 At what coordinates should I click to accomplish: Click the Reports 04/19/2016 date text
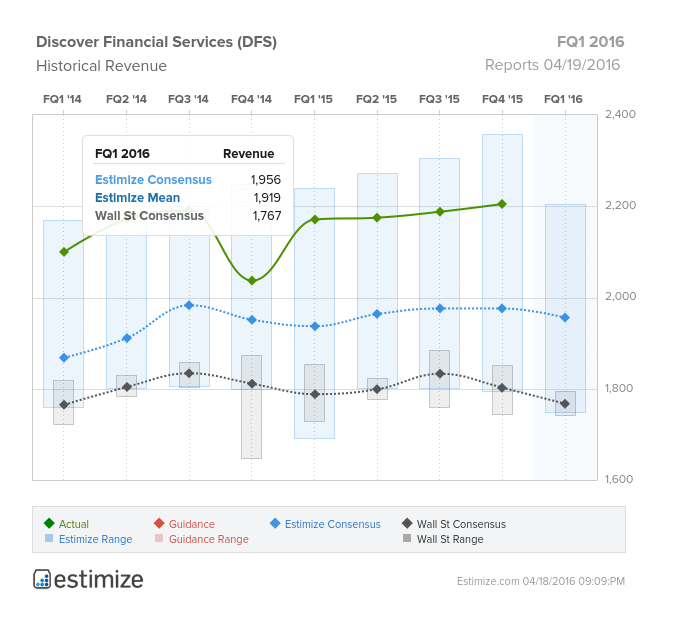tap(552, 65)
